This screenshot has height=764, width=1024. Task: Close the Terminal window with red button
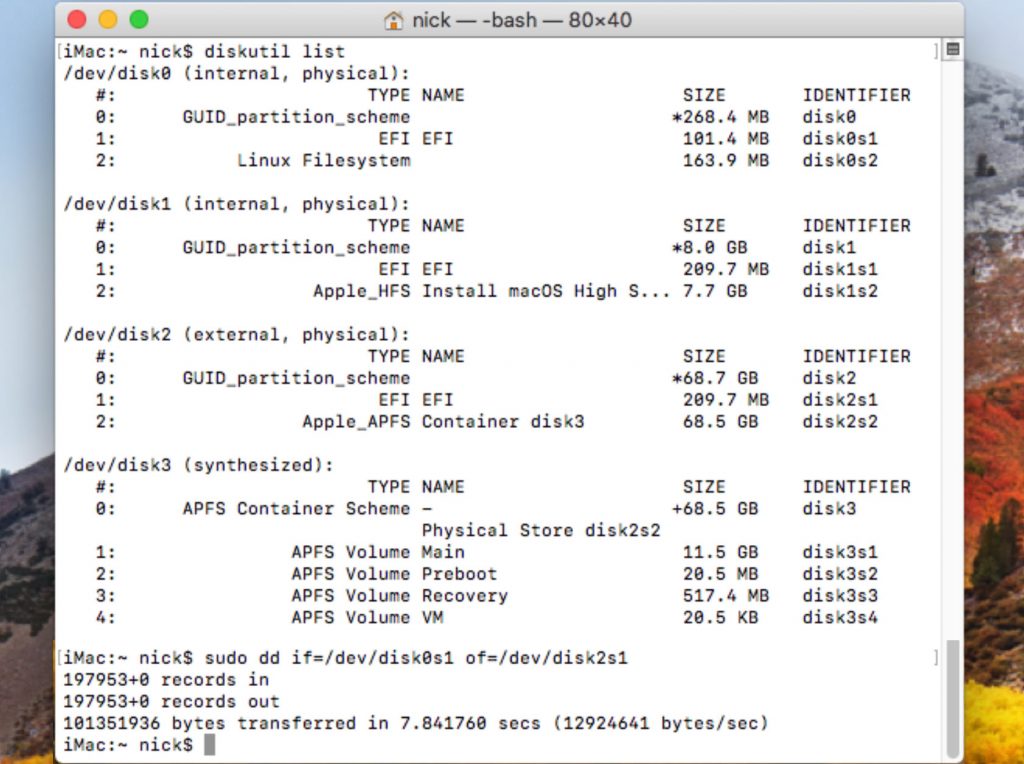pyautogui.click(x=78, y=20)
